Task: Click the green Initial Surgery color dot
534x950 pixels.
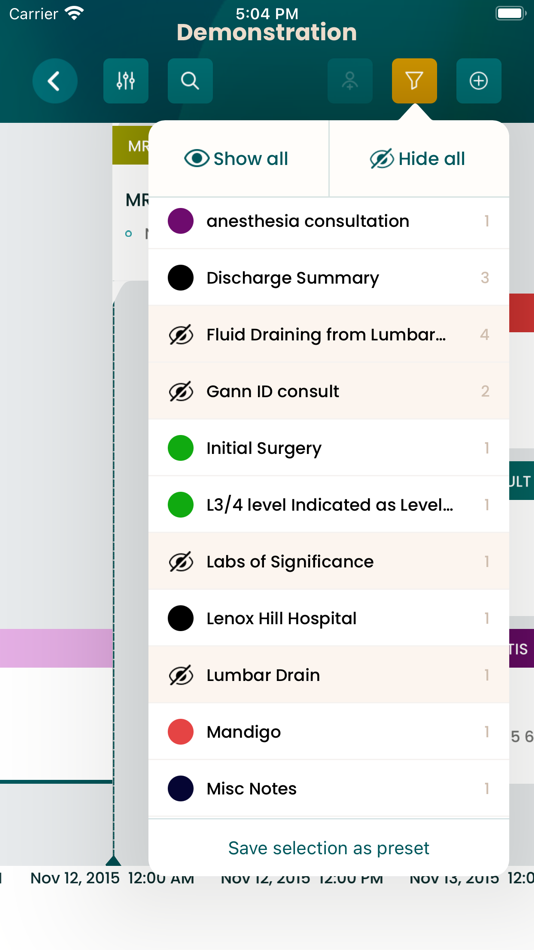Action: [x=181, y=448]
